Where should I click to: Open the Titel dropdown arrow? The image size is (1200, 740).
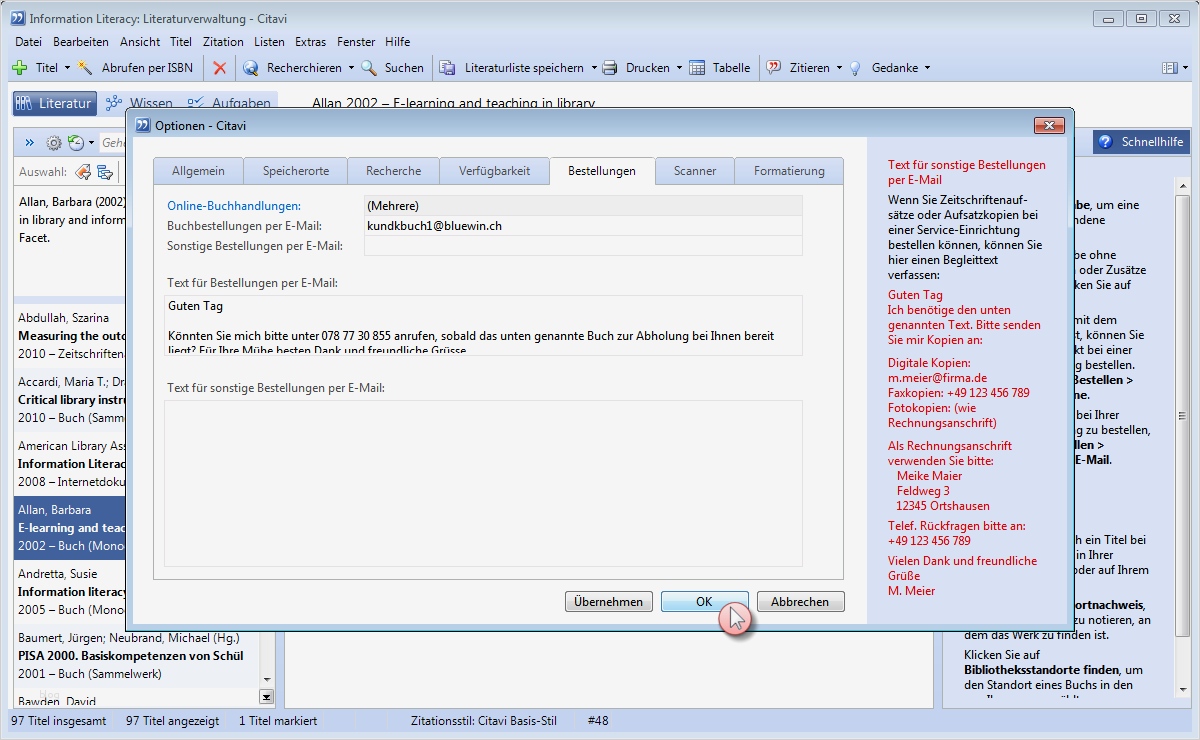67,68
